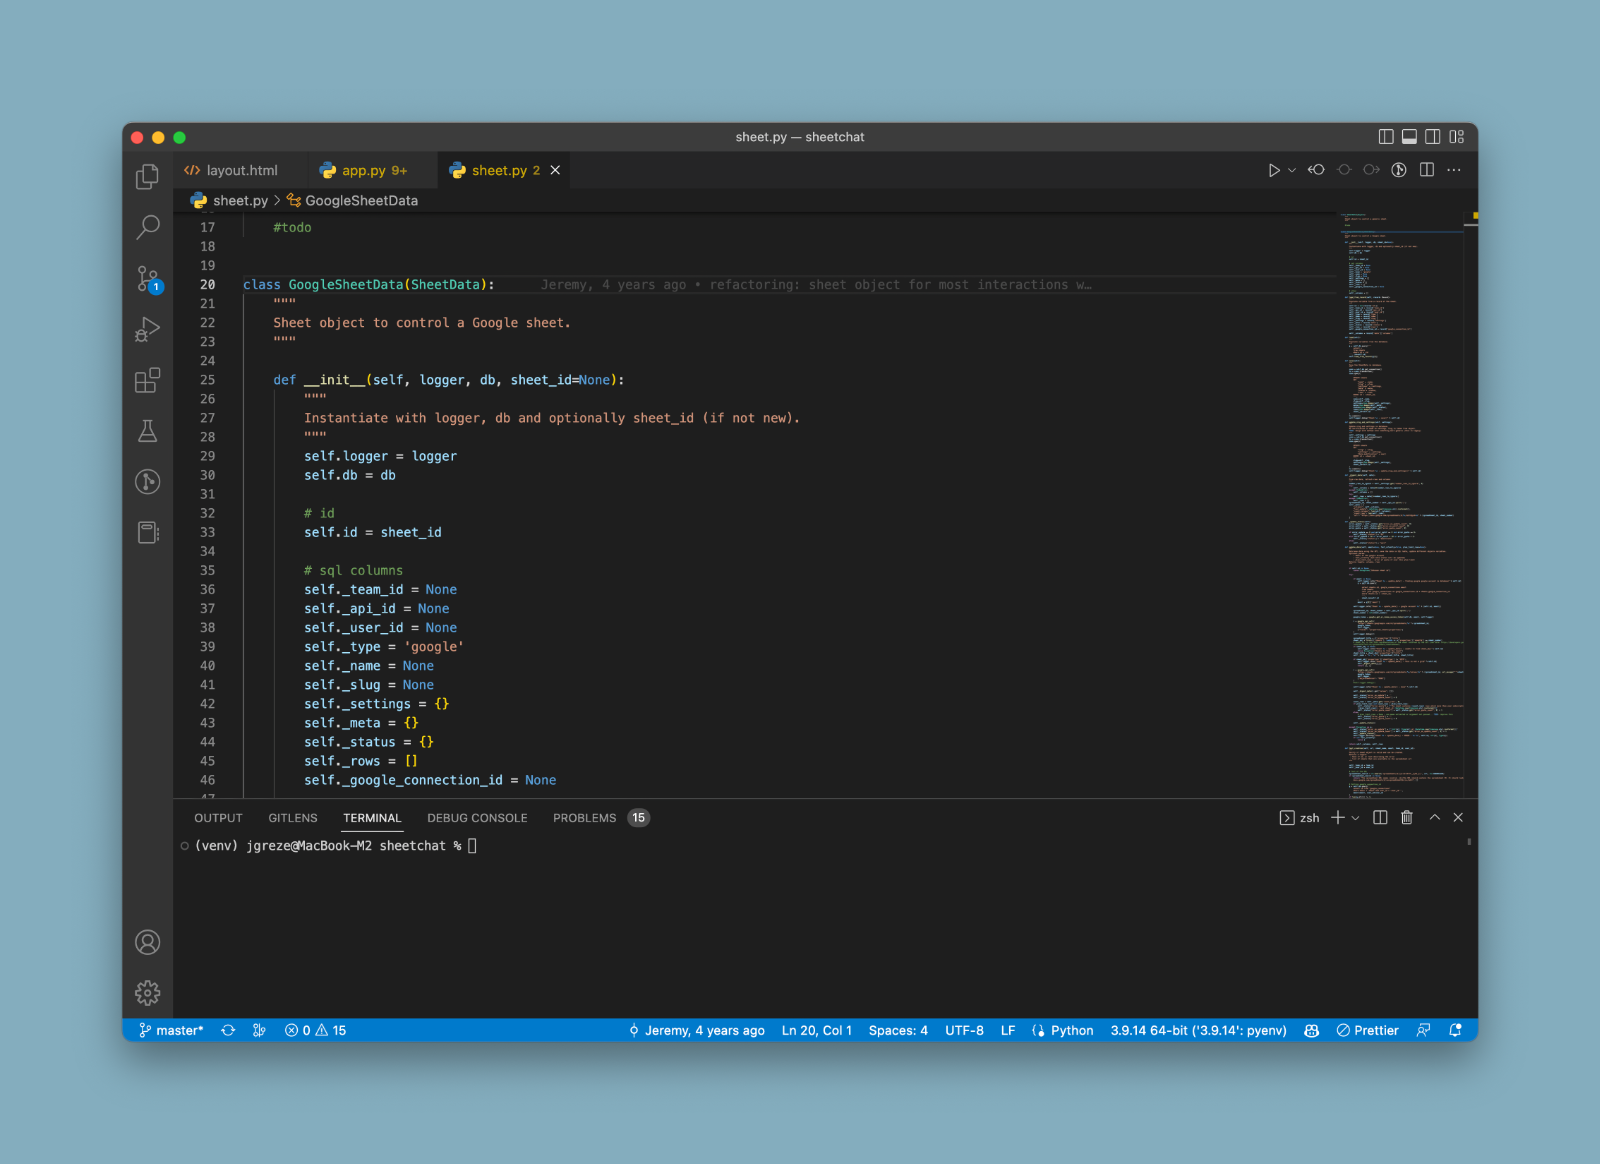Toggle the panel size with the chevron
Viewport: 1600px width, 1164px height.
click(x=1434, y=817)
